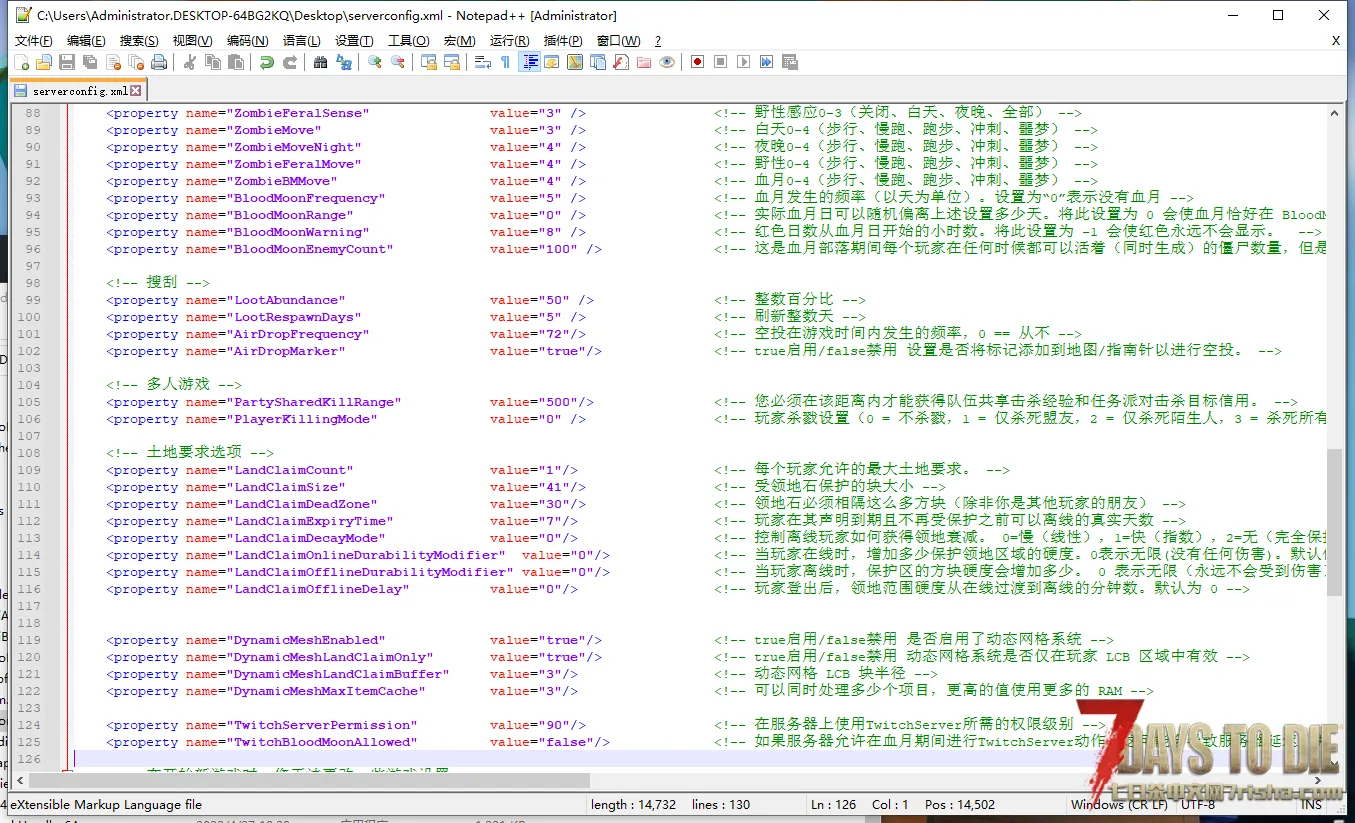Zoom out with the magnifier minus icon
The width and height of the screenshot is (1355, 823).
pos(397,62)
